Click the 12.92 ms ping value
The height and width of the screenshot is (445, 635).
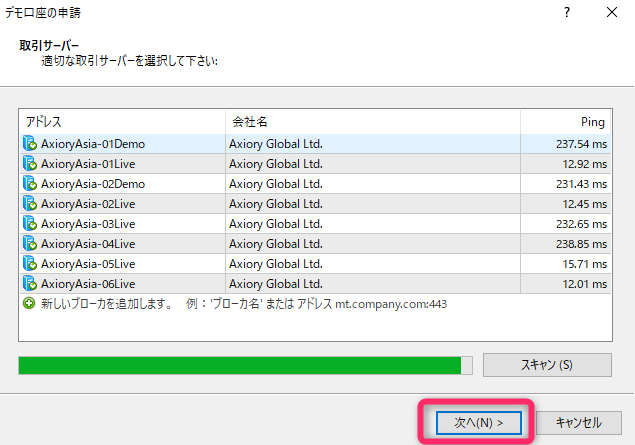pyautogui.click(x=584, y=164)
